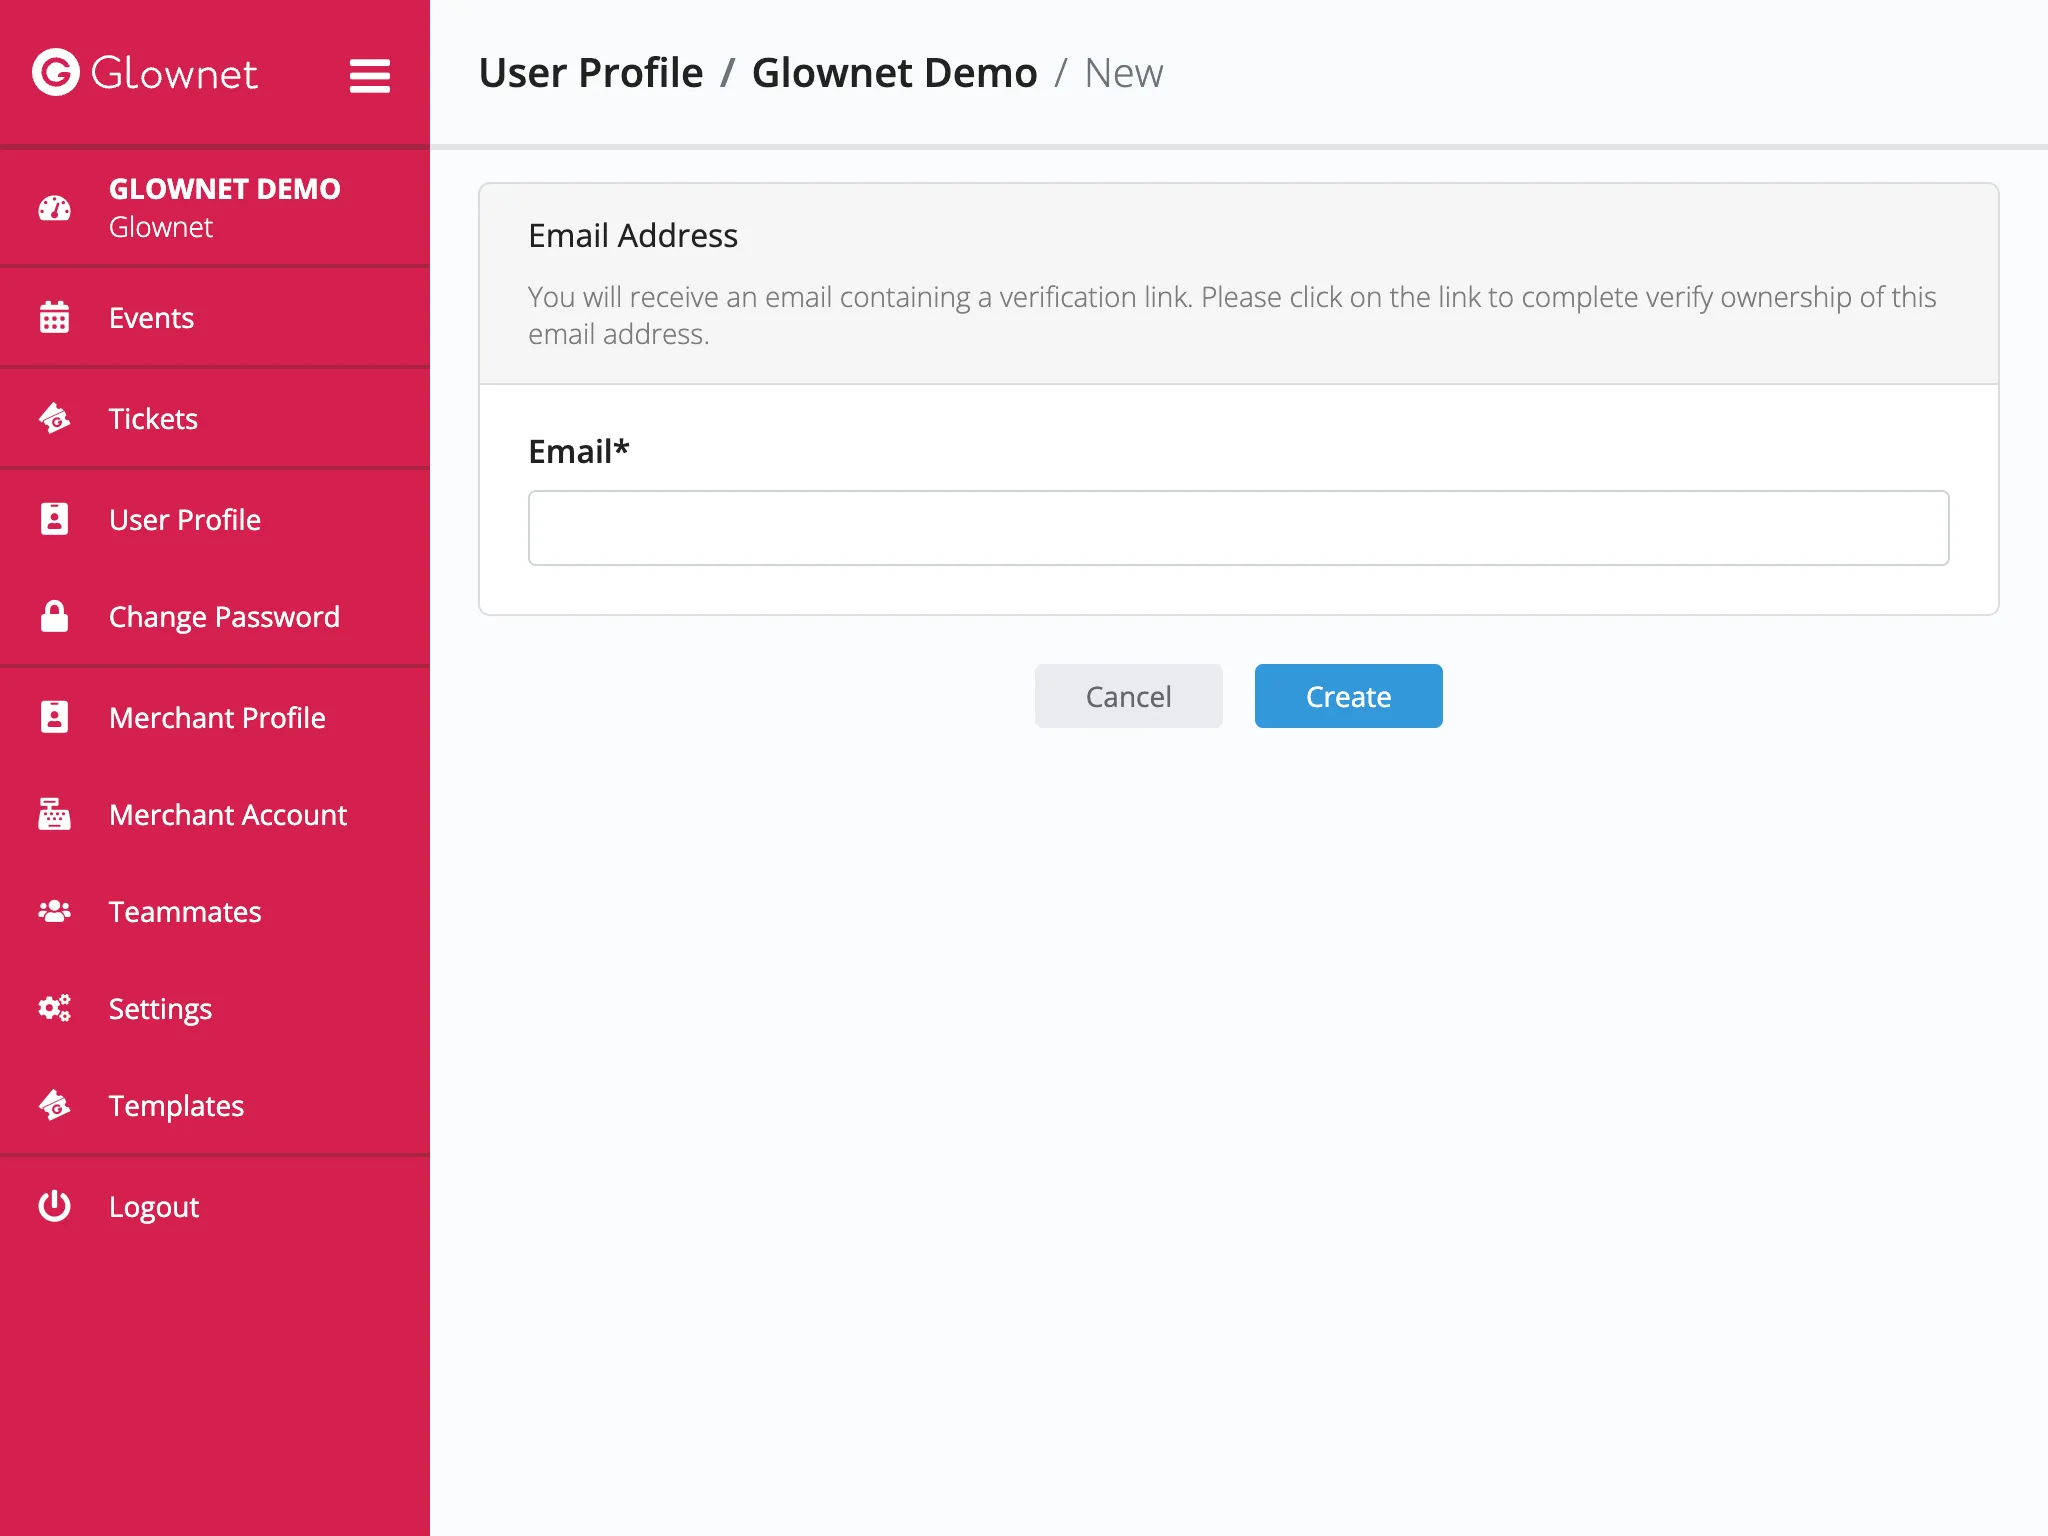Click the Email Address card heading
The height and width of the screenshot is (1536, 2048).
click(x=633, y=235)
